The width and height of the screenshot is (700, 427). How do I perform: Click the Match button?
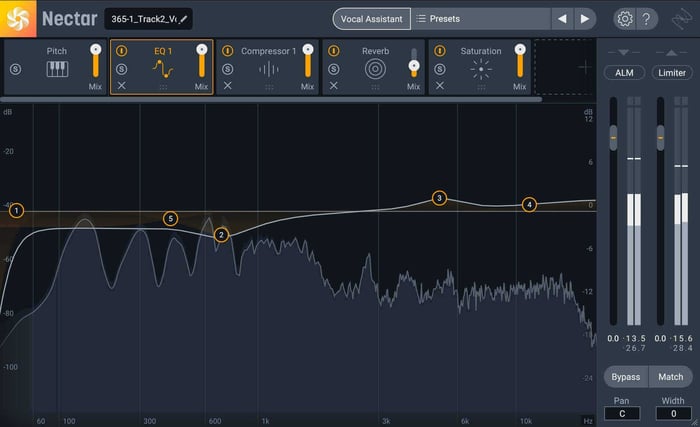click(x=671, y=377)
